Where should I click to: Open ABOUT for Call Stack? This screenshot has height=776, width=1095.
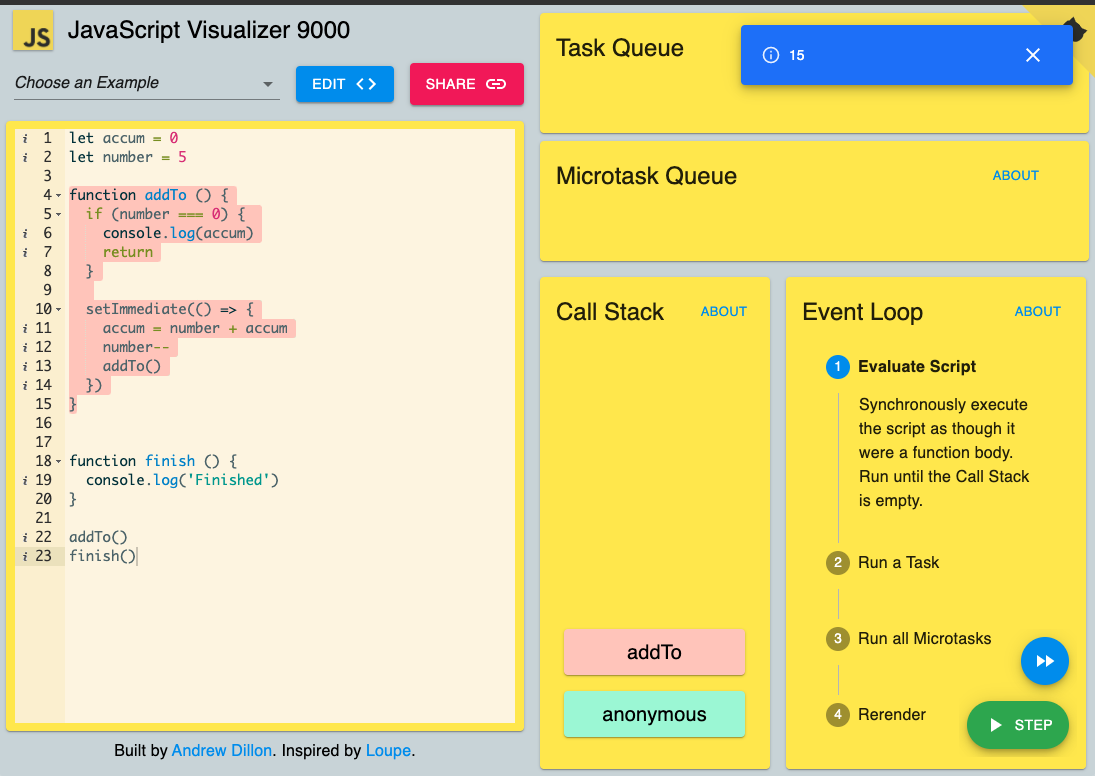723,312
